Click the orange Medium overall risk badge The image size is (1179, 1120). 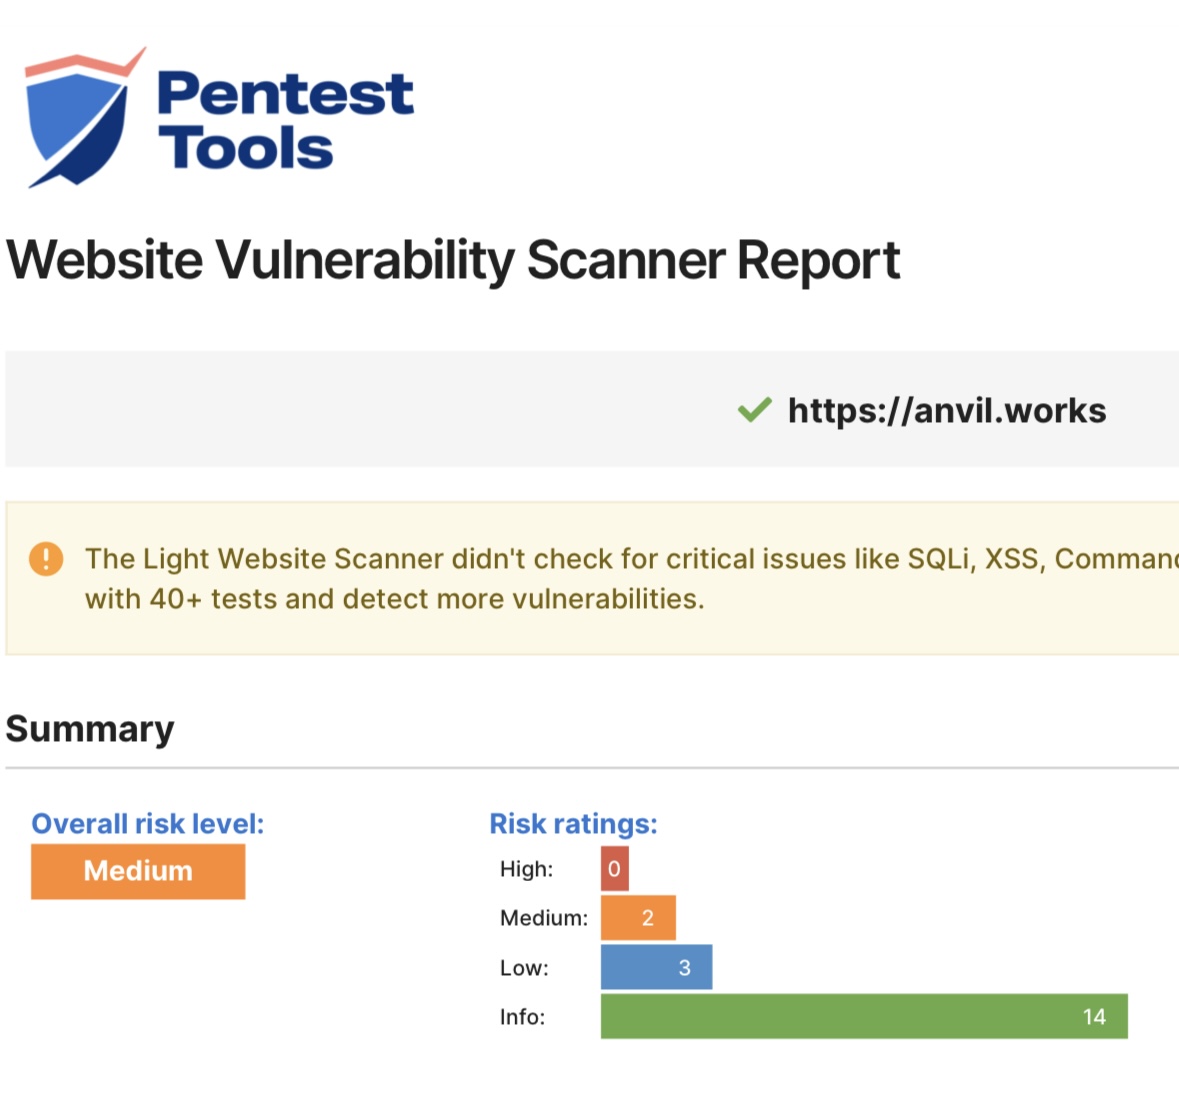138,871
